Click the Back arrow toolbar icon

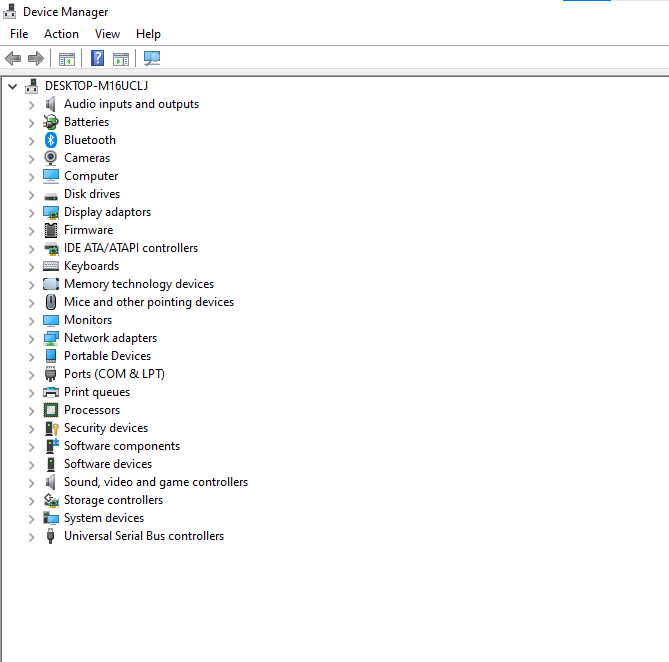click(x=13, y=59)
